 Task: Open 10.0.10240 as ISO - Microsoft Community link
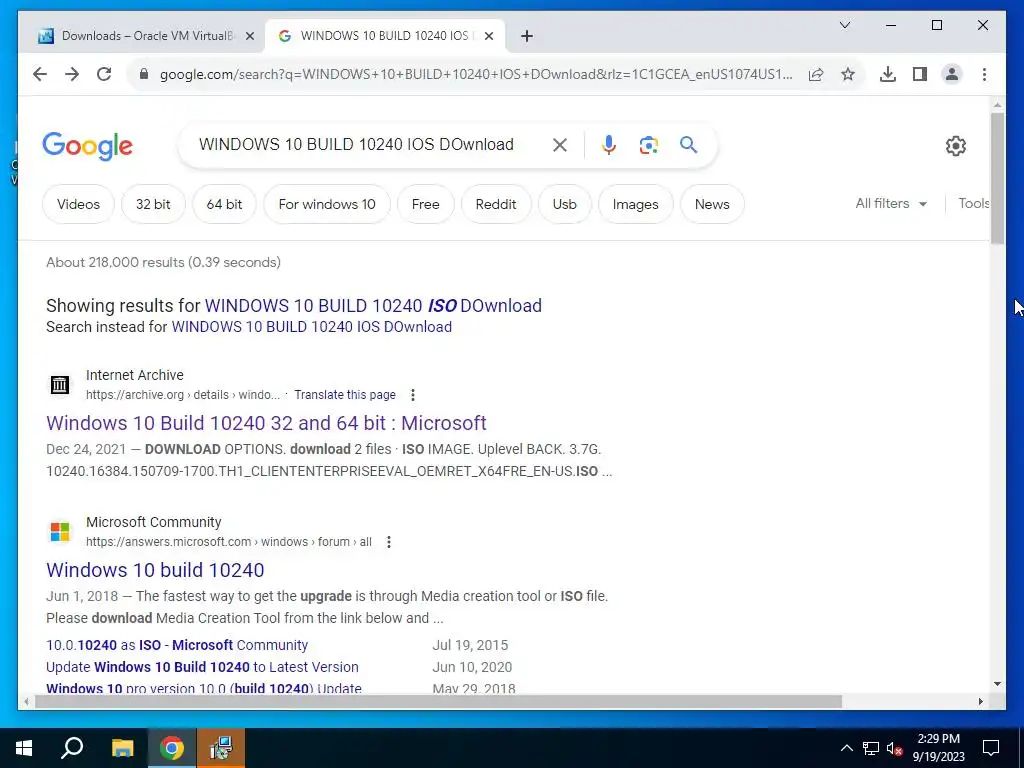click(177, 645)
